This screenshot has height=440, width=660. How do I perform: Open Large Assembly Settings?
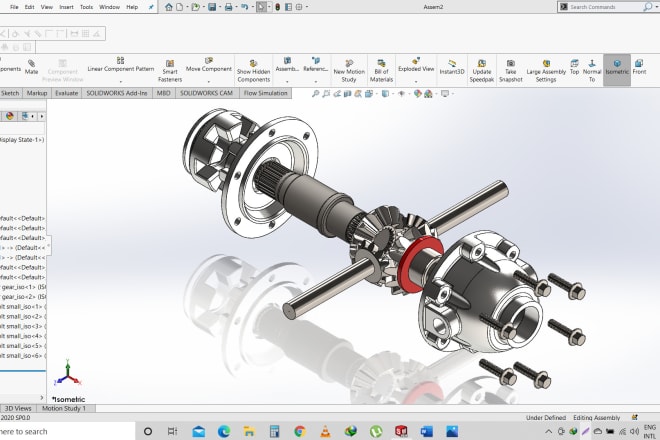[x=546, y=70]
